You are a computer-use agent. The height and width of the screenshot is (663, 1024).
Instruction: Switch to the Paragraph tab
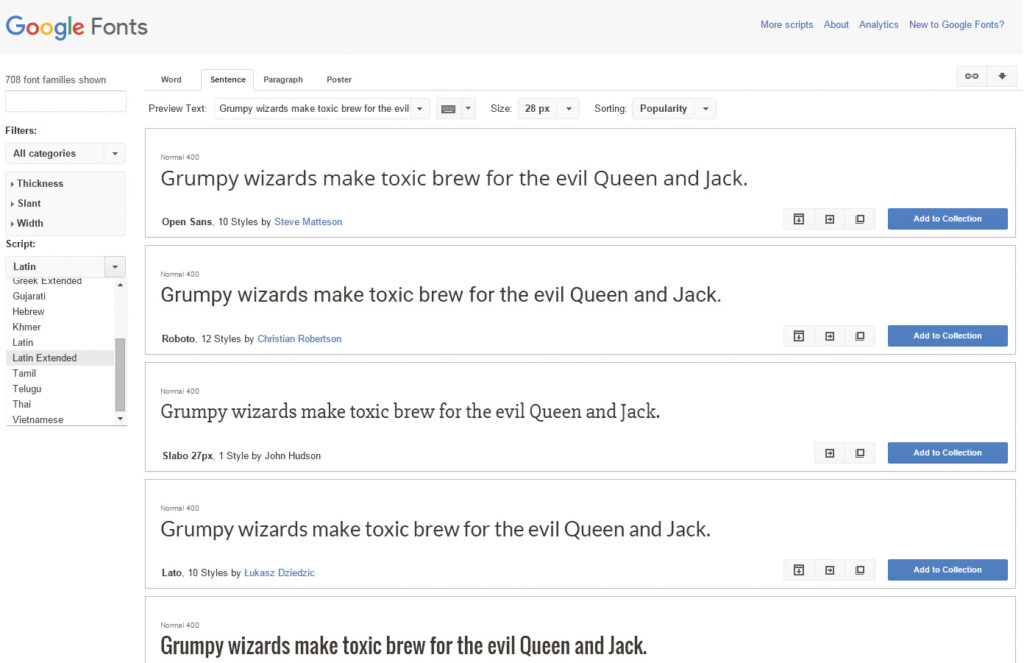[x=283, y=80]
